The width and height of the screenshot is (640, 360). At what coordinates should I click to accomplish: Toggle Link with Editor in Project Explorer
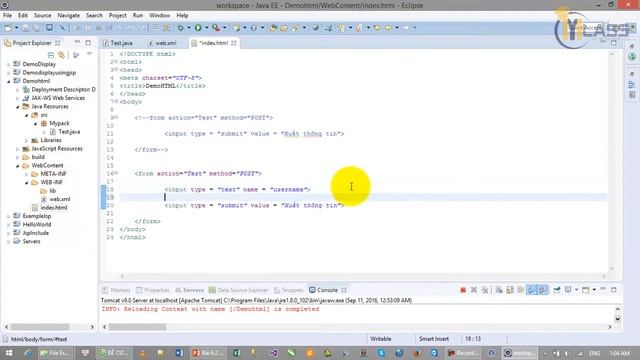(61, 55)
